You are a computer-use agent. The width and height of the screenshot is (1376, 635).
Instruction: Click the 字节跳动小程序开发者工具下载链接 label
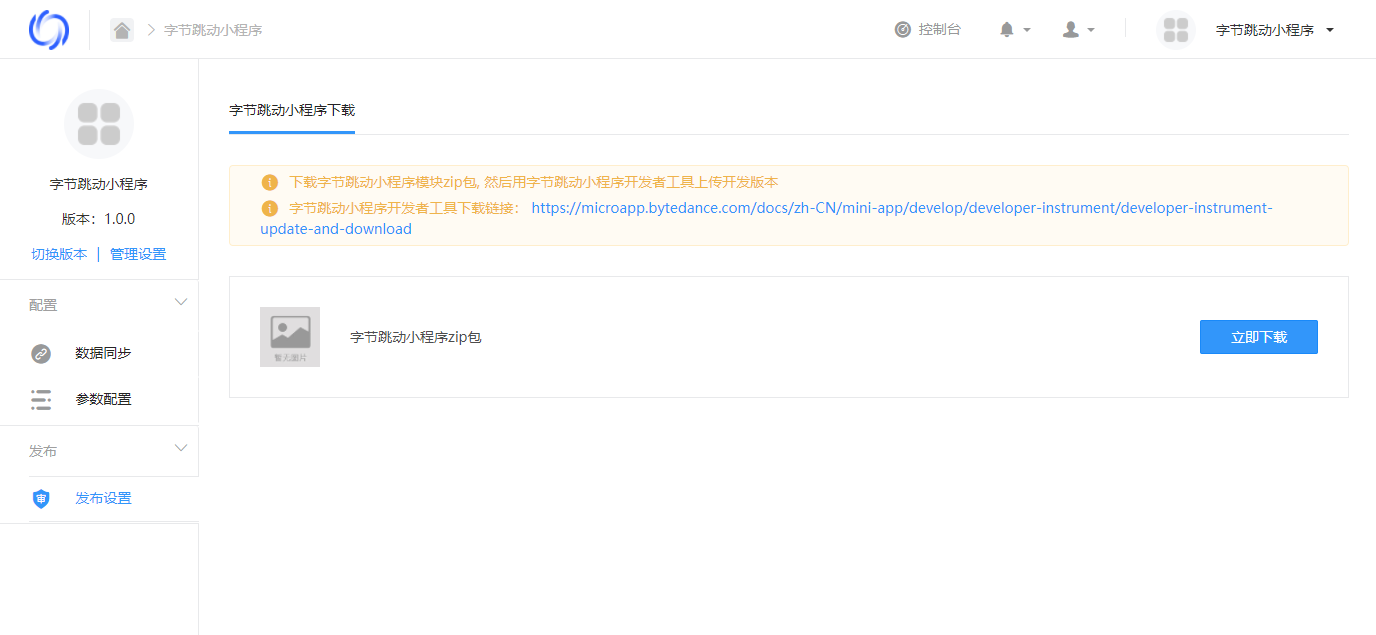(x=405, y=208)
